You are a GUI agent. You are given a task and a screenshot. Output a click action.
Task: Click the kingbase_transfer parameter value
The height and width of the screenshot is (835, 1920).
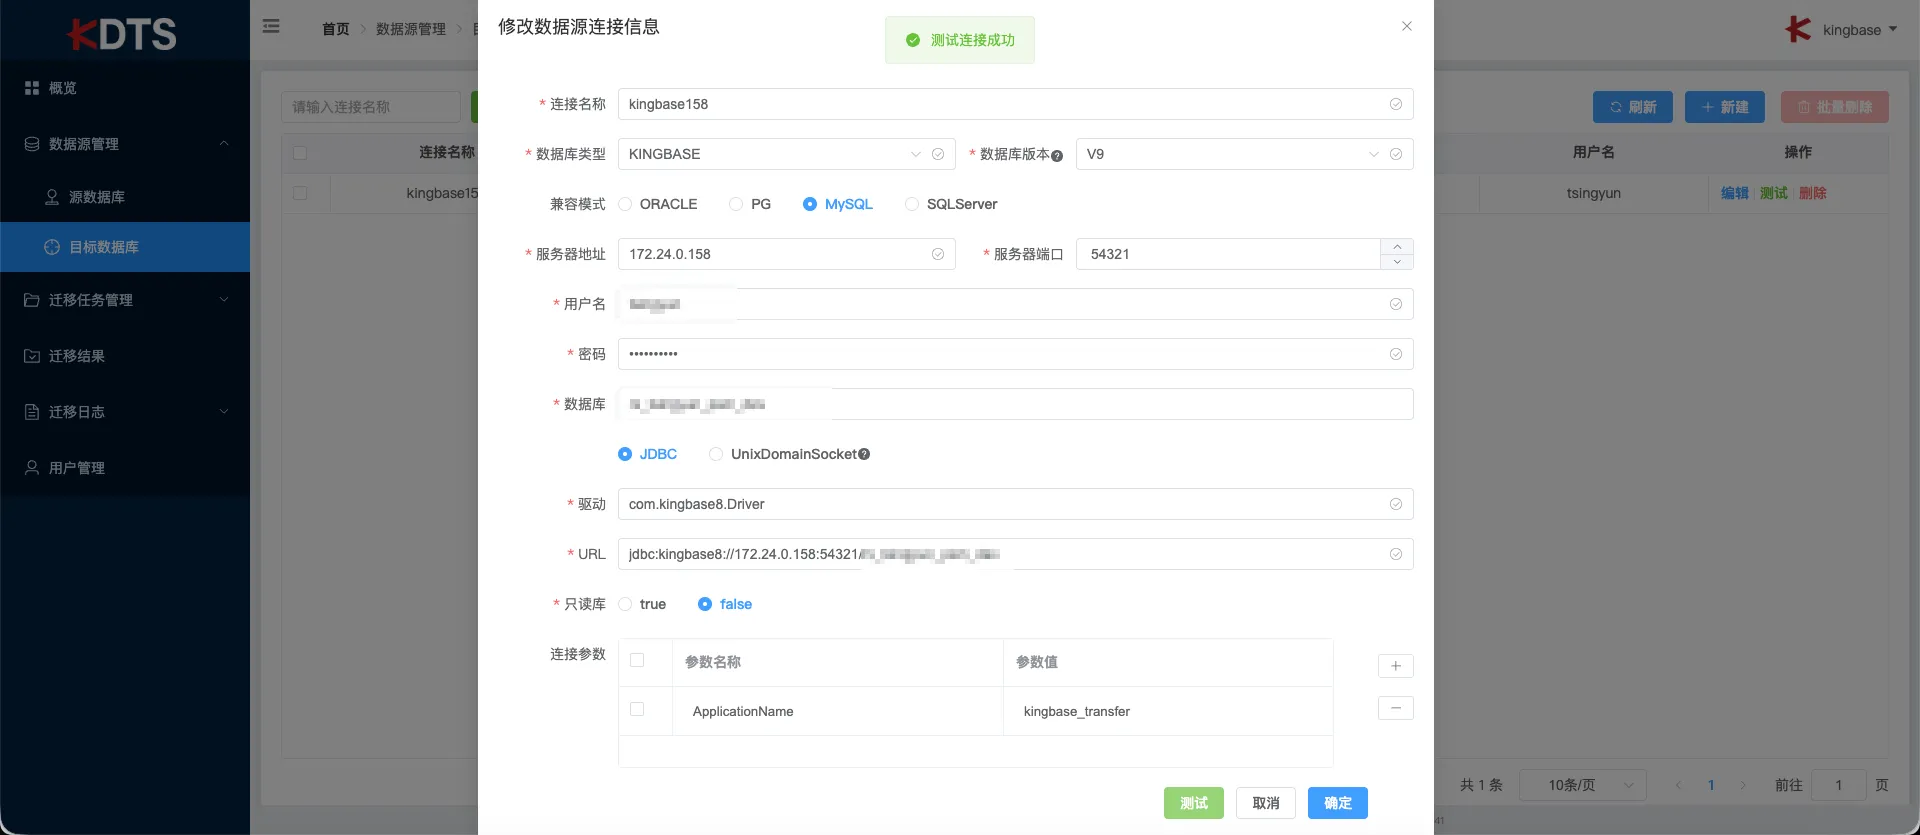[1076, 711]
